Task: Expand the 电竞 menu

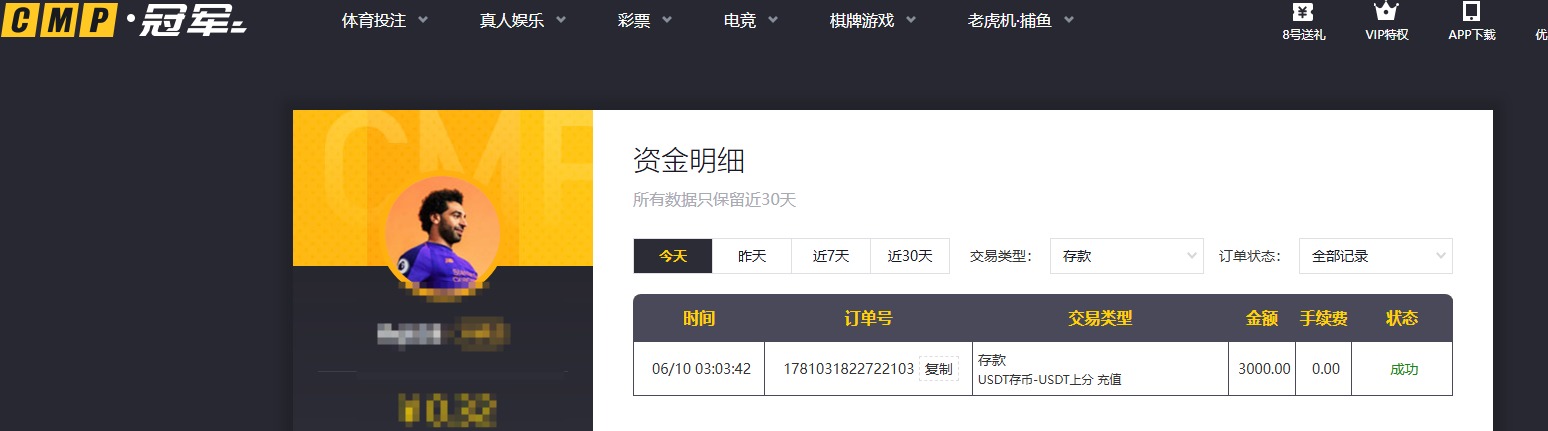Action: [x=751, y=20]
